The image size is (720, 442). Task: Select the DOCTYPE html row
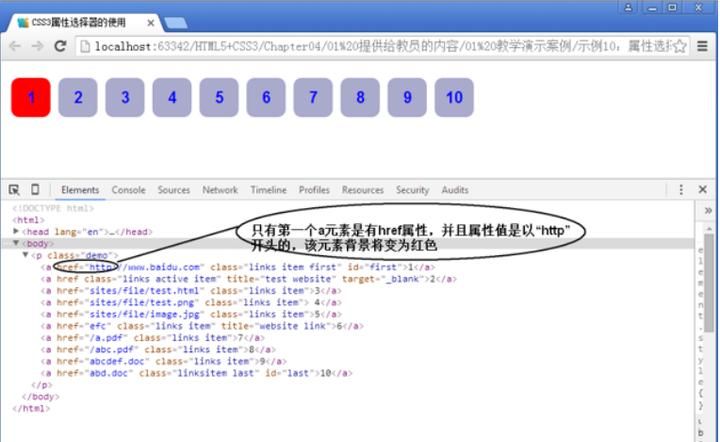(x=53, y=208)
